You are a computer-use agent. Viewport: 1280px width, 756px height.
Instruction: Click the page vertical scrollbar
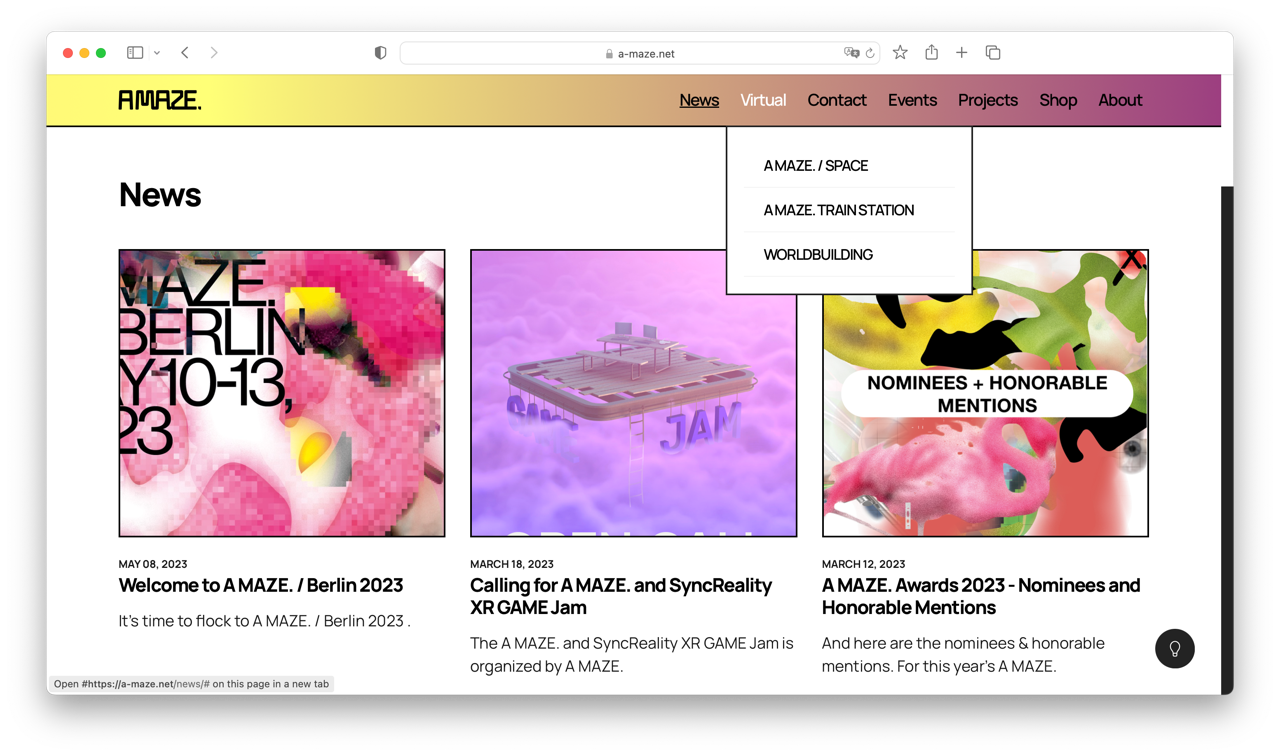1227,440
